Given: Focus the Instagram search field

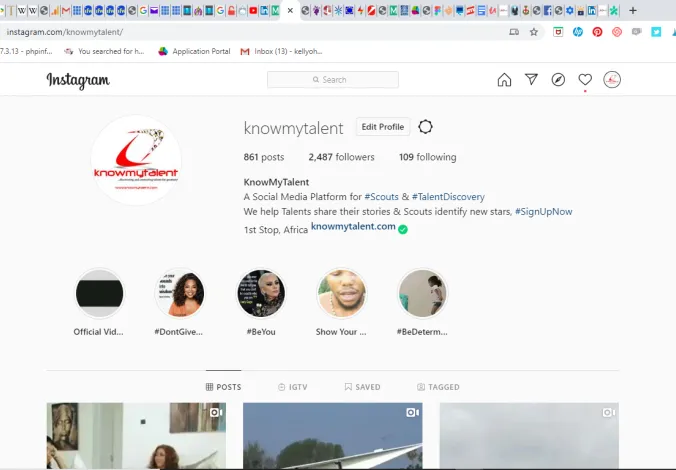Looking at the screenshot, I should pos(333,80).
